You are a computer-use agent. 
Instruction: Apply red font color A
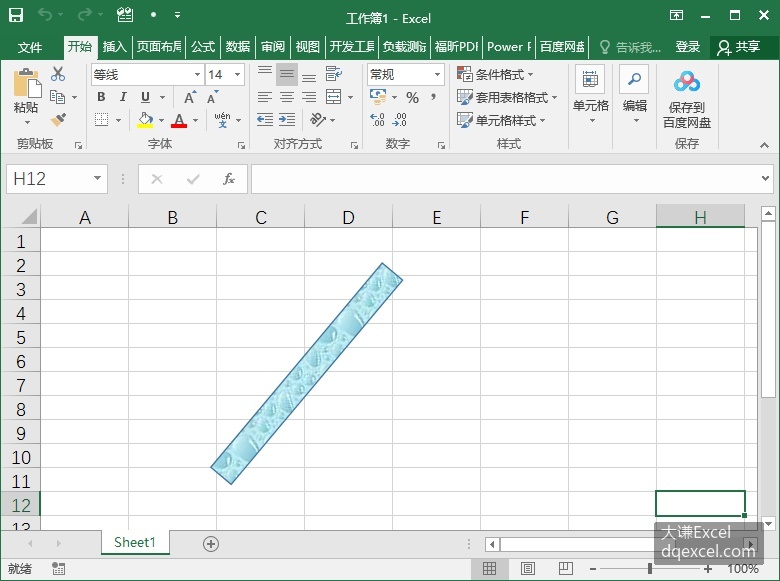click(179, 120)
